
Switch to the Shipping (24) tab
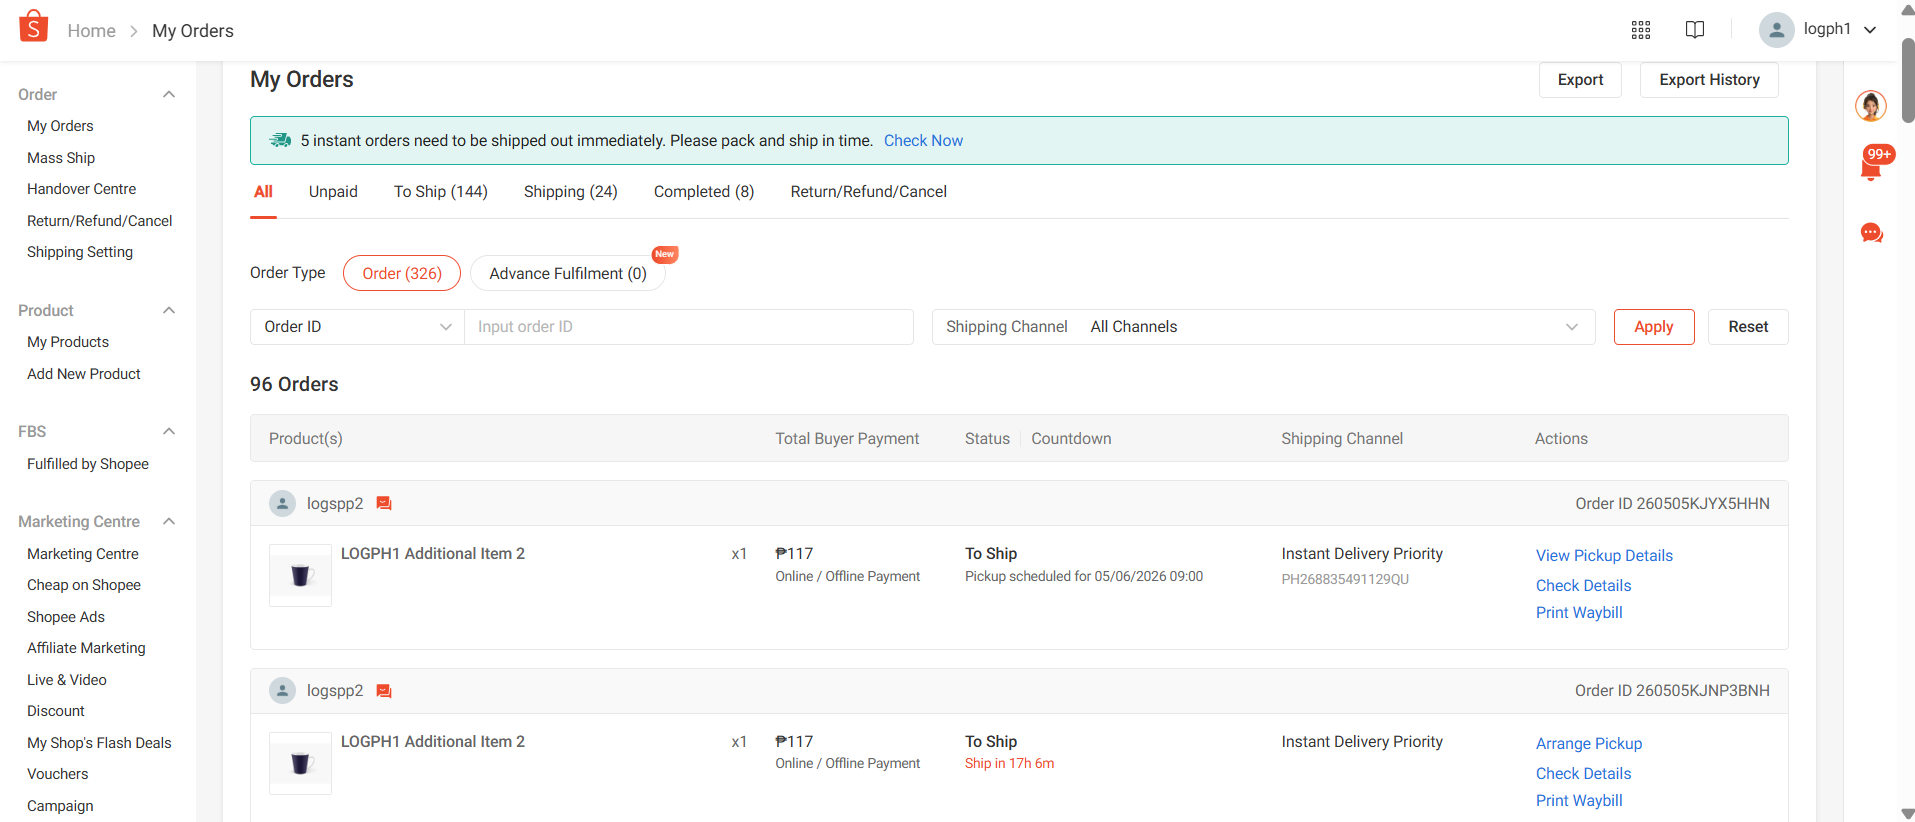tap(571, 192)
